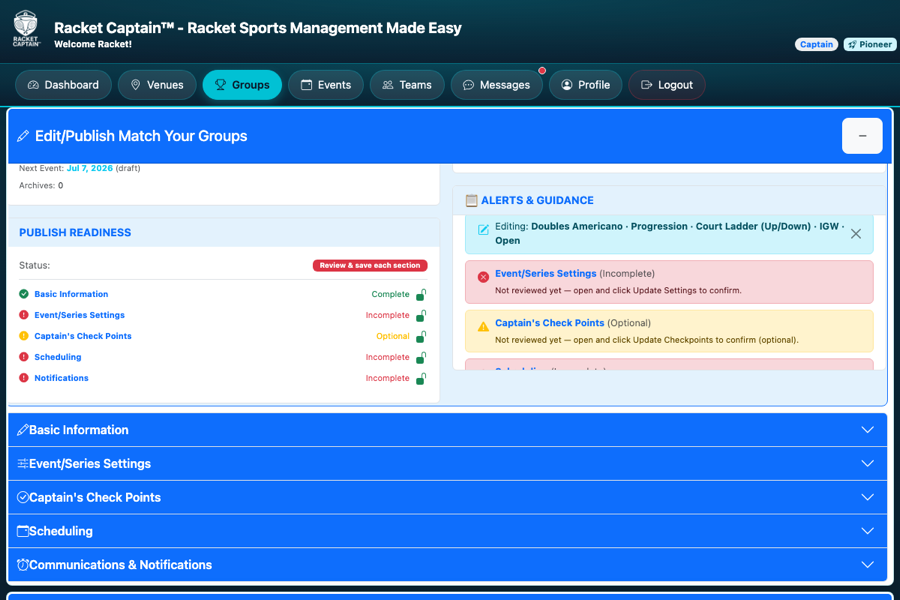This screenshot has height=600, width=900.
Task: Click the edit icon in the Editing alert
Action: 483,230
